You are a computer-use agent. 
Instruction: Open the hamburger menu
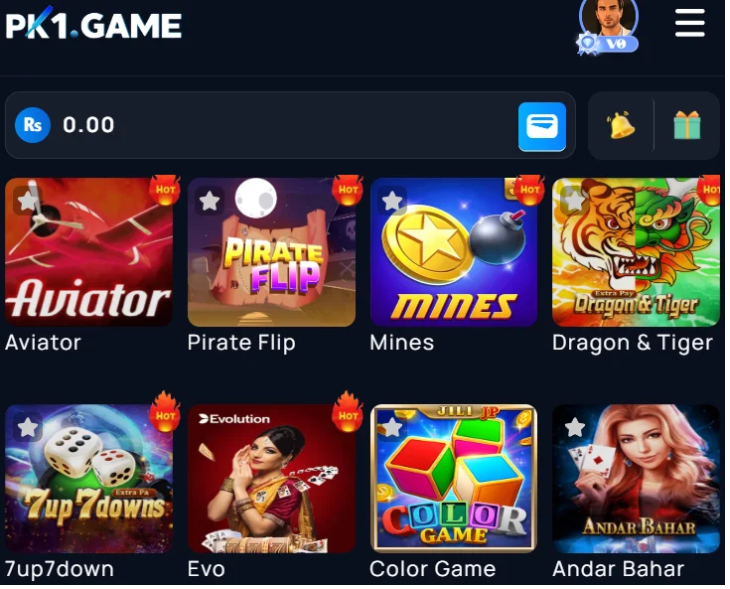689,23
